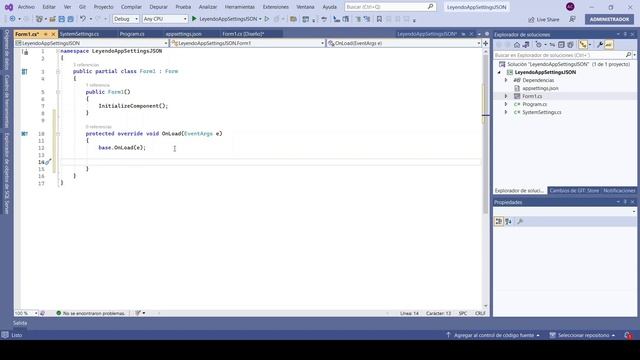640x360 pixels.
Task: Select appsettings.json in Solution Explorer
Action: click(540, 88)
